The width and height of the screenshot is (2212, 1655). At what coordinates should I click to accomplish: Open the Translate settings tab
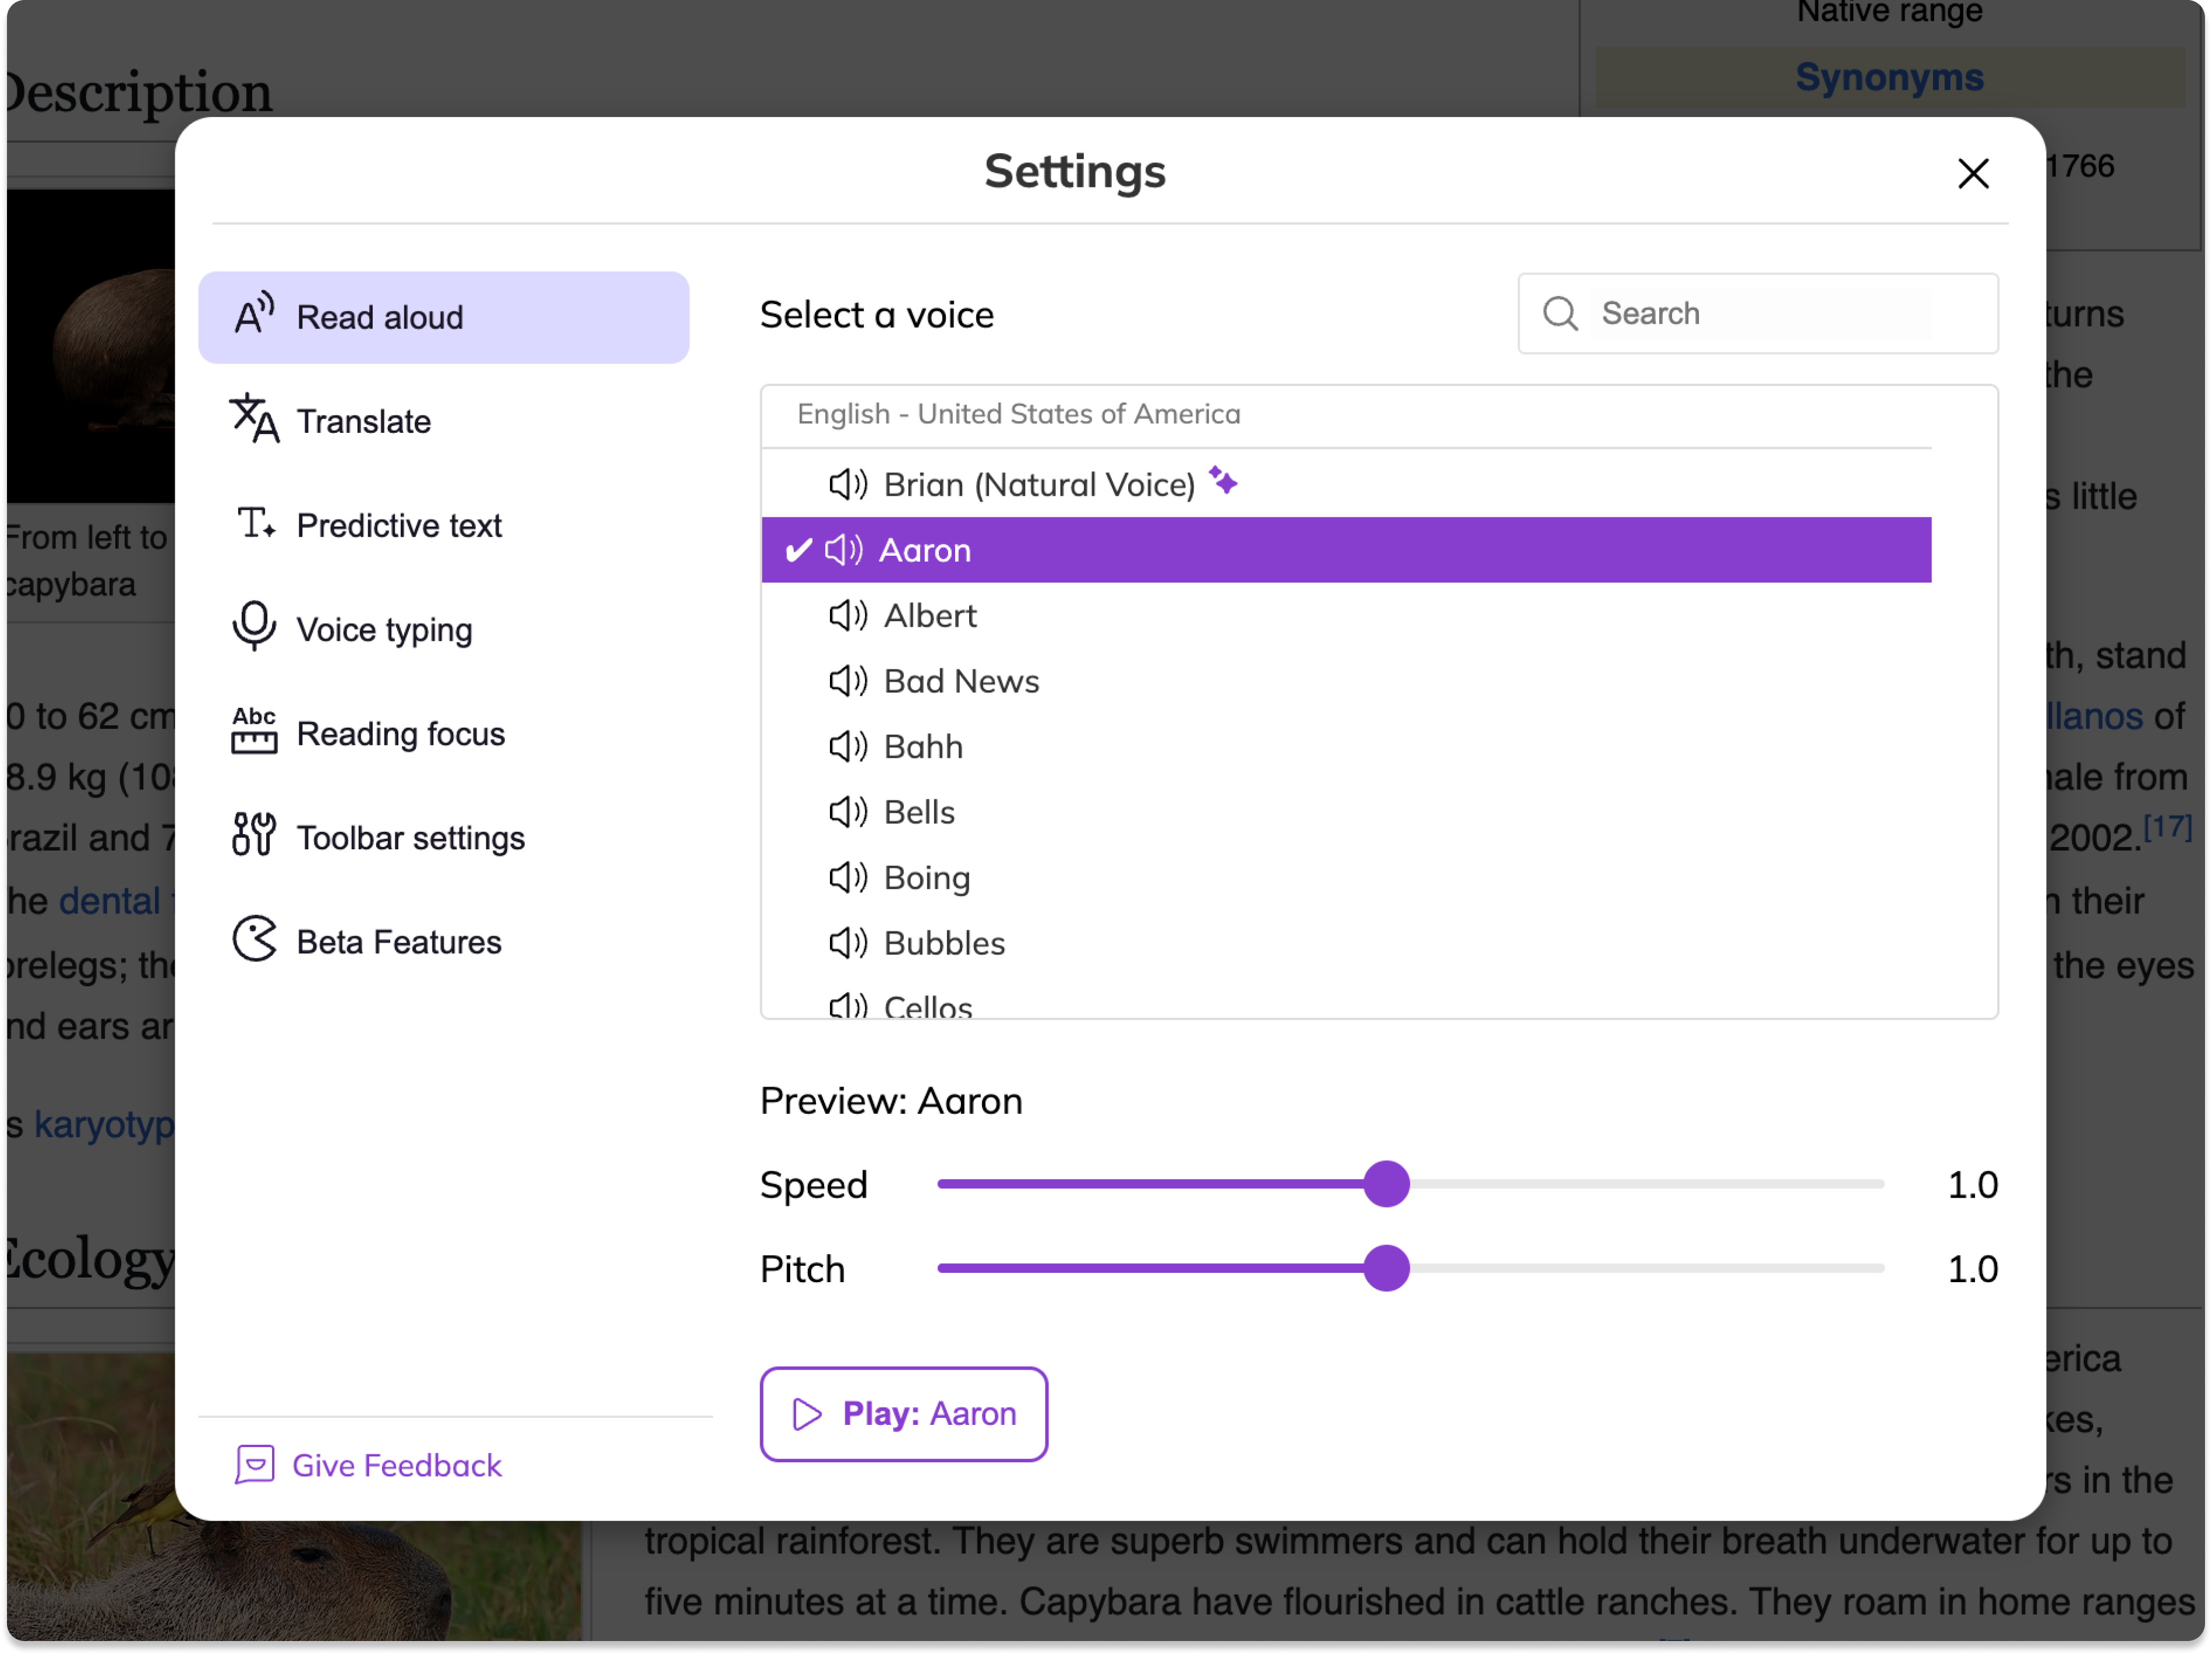point(443,421)
